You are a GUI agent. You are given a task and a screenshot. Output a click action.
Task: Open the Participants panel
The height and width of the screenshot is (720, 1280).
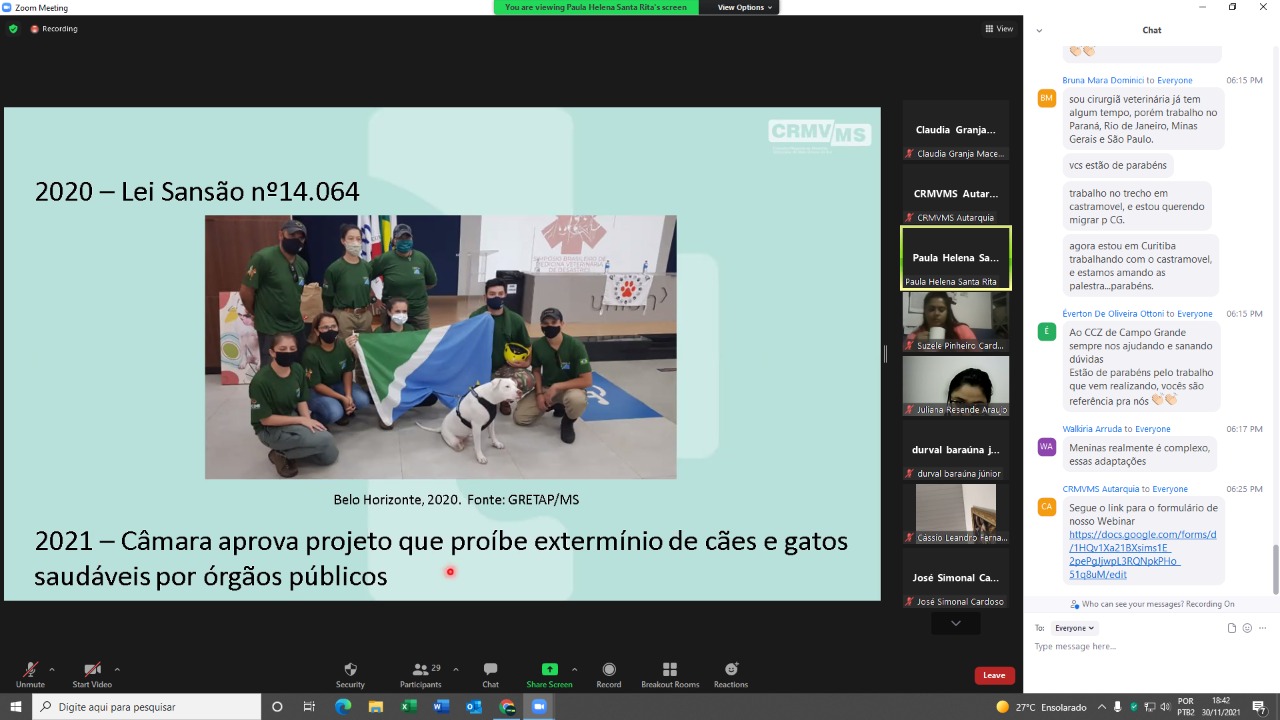[421, 673]
